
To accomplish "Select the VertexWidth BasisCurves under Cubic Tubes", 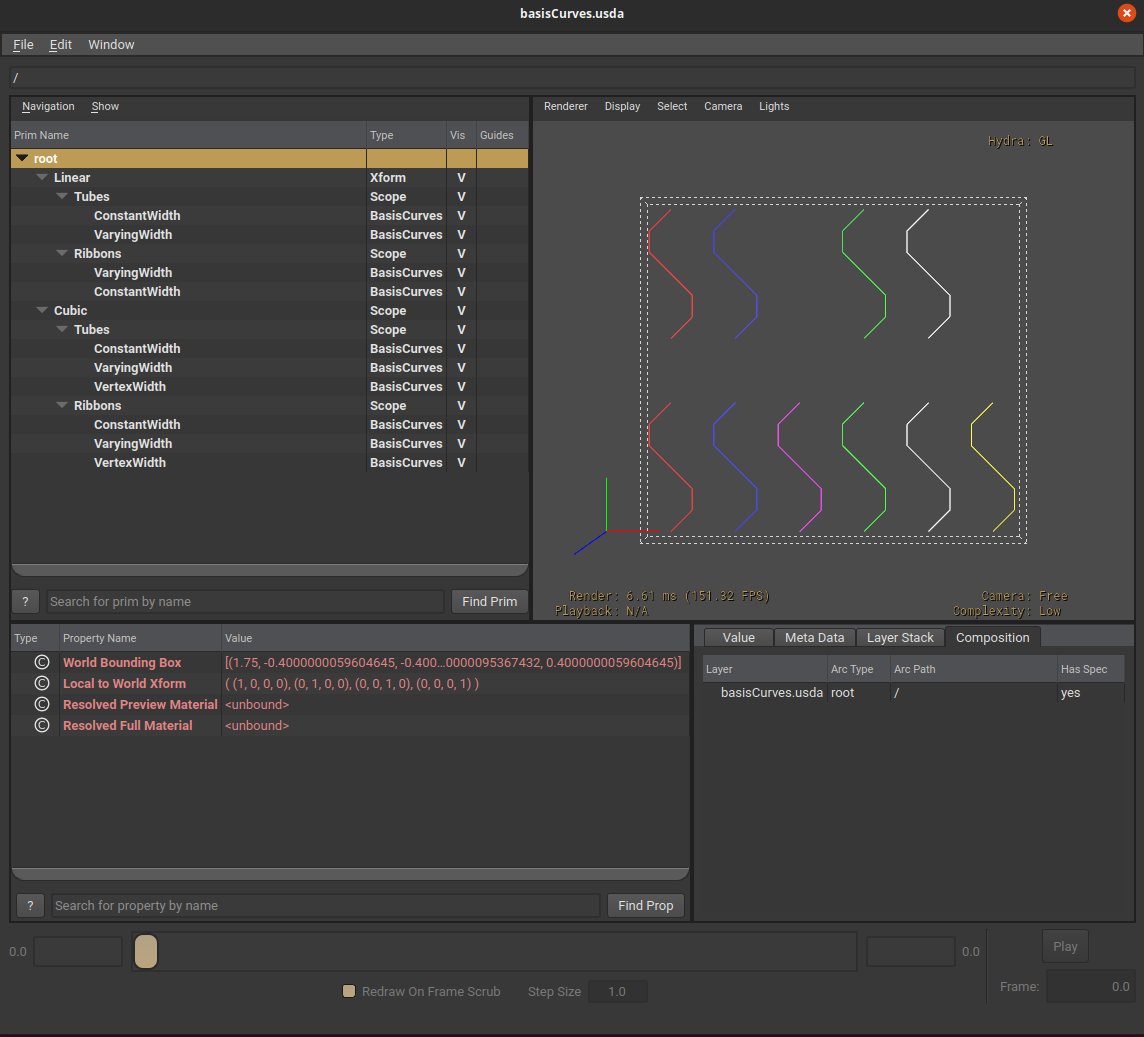I will coord(129,386).
